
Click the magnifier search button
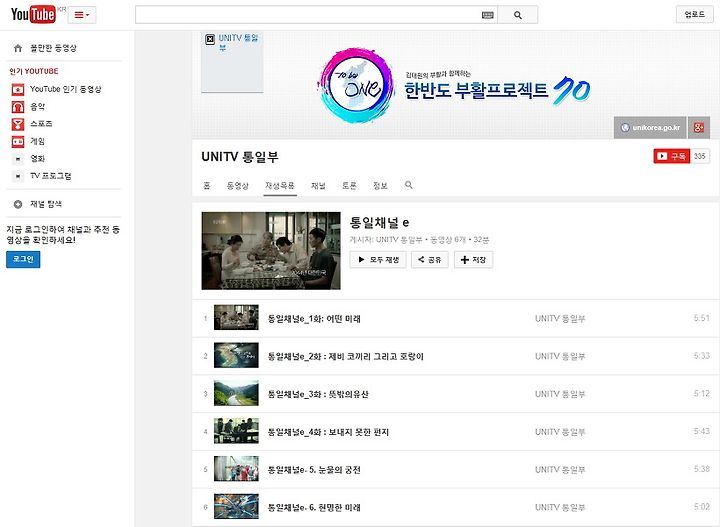point(518,15)
